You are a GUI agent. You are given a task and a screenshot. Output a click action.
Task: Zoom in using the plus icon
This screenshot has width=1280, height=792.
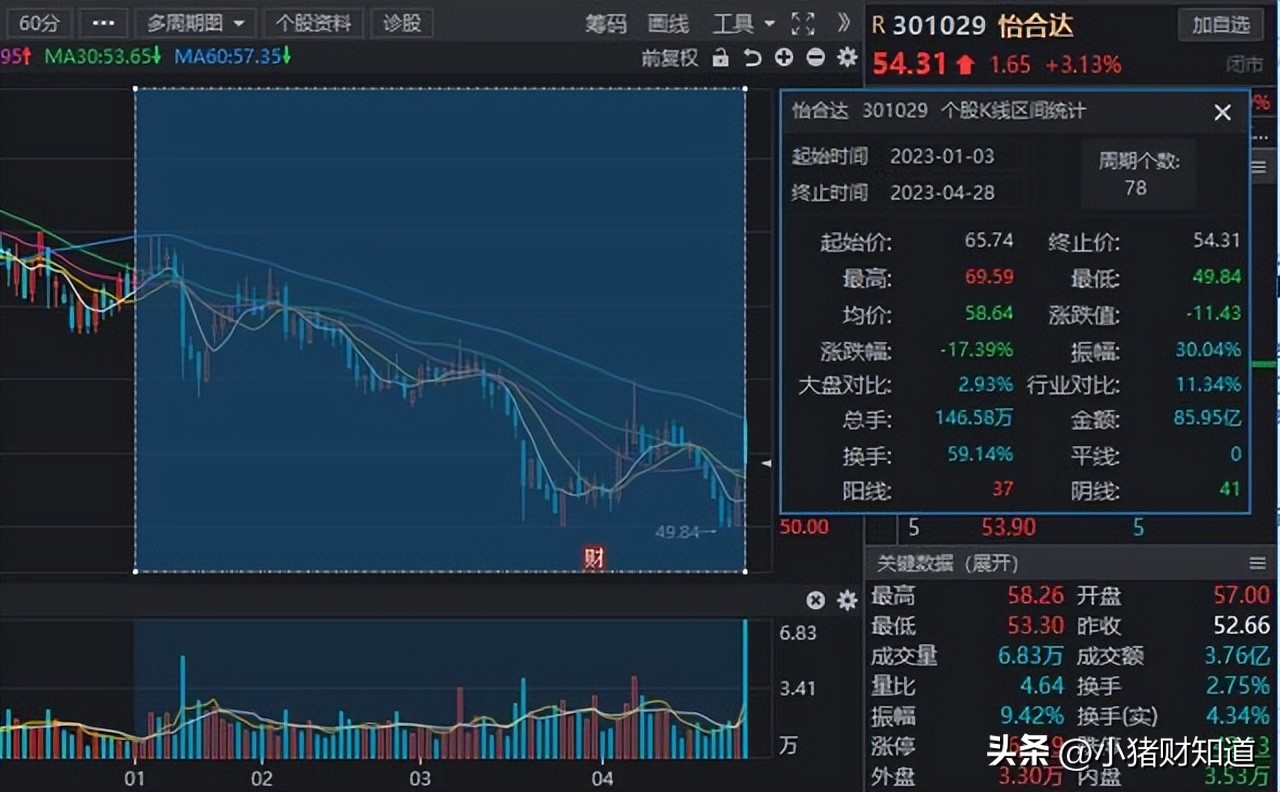click(x=784, y=58)
